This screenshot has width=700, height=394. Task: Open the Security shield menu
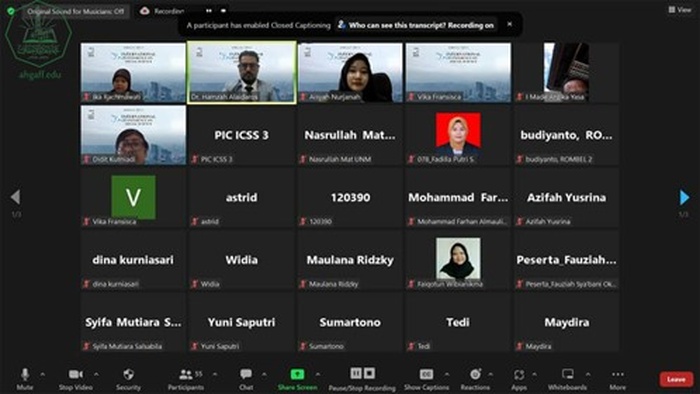point(128,379)
